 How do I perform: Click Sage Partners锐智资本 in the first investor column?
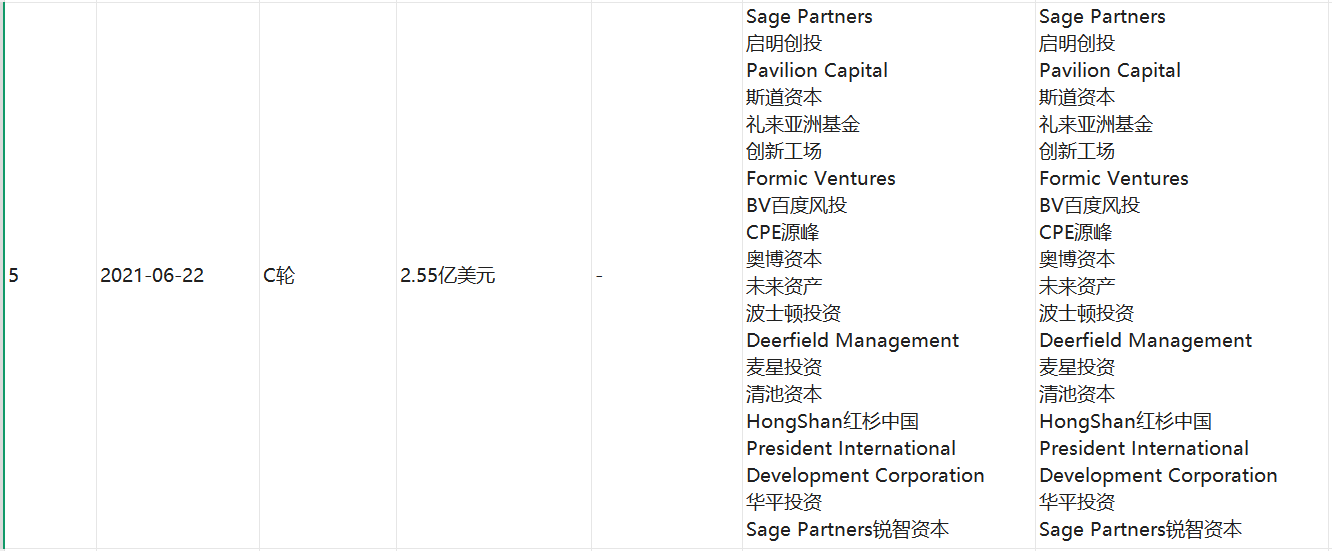click(x=848, y=530)
